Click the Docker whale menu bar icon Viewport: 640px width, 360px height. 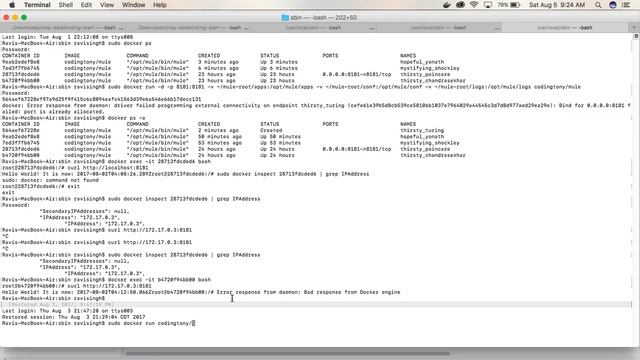tap(447, 5)
